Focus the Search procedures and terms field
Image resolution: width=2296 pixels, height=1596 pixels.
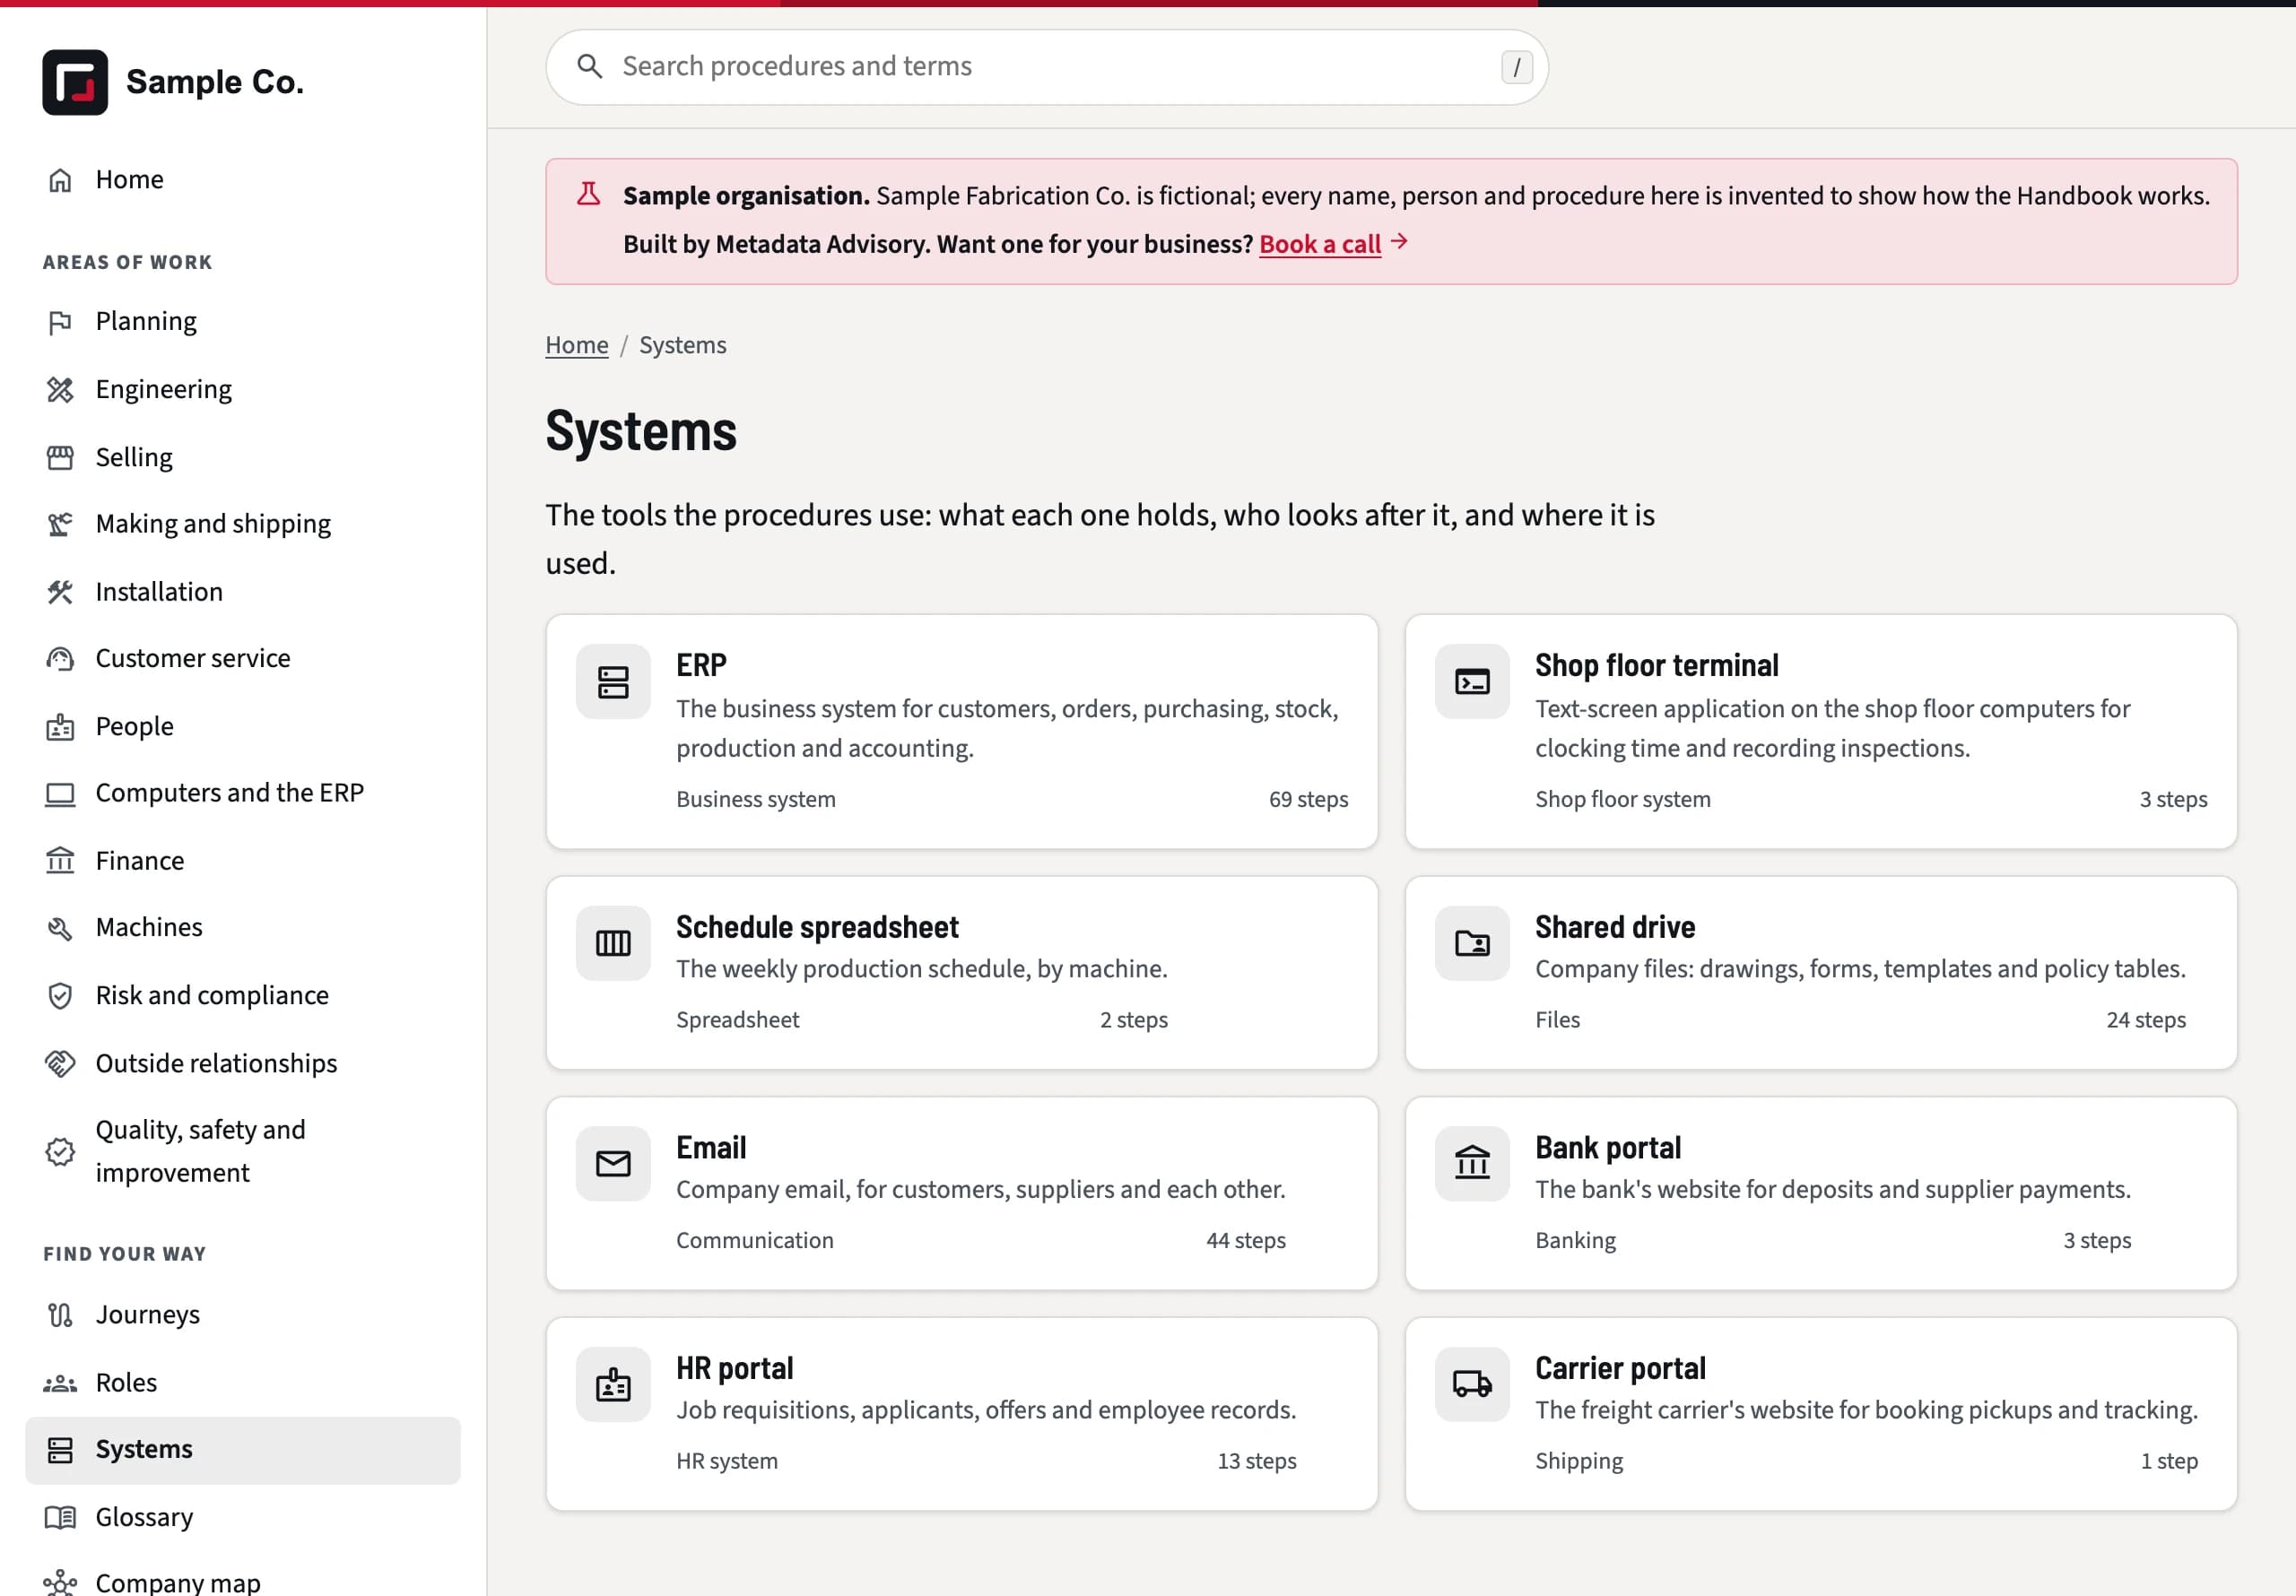tap(1047, 67)
